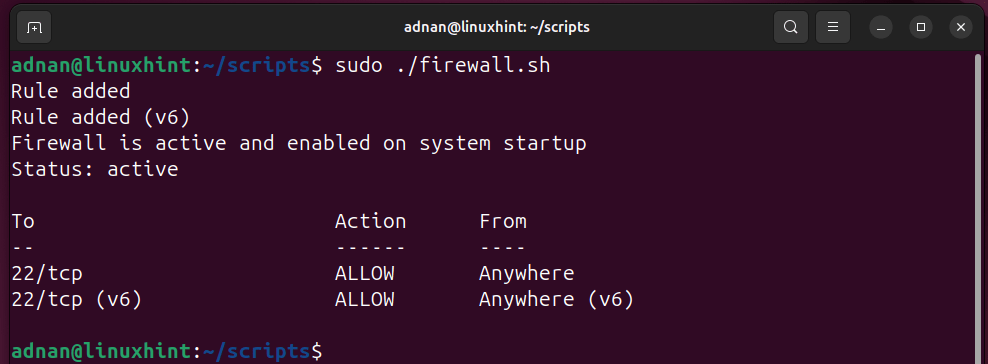Close the terminal window

coord(960,27)
